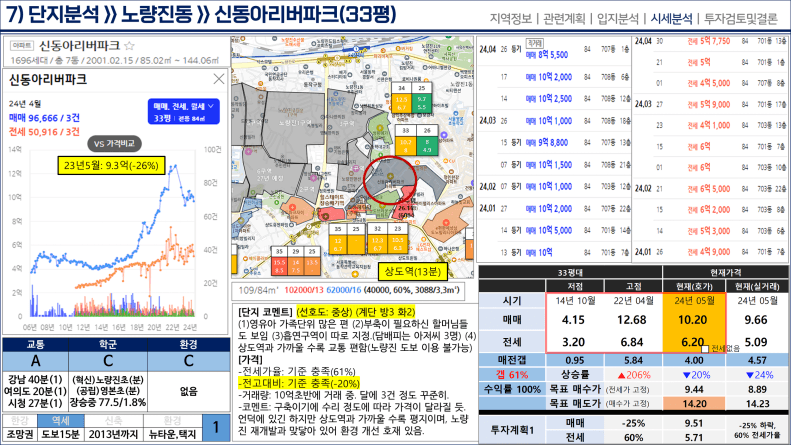
Task: Open the 관련계획 navigation item
Action: (564, 19)
